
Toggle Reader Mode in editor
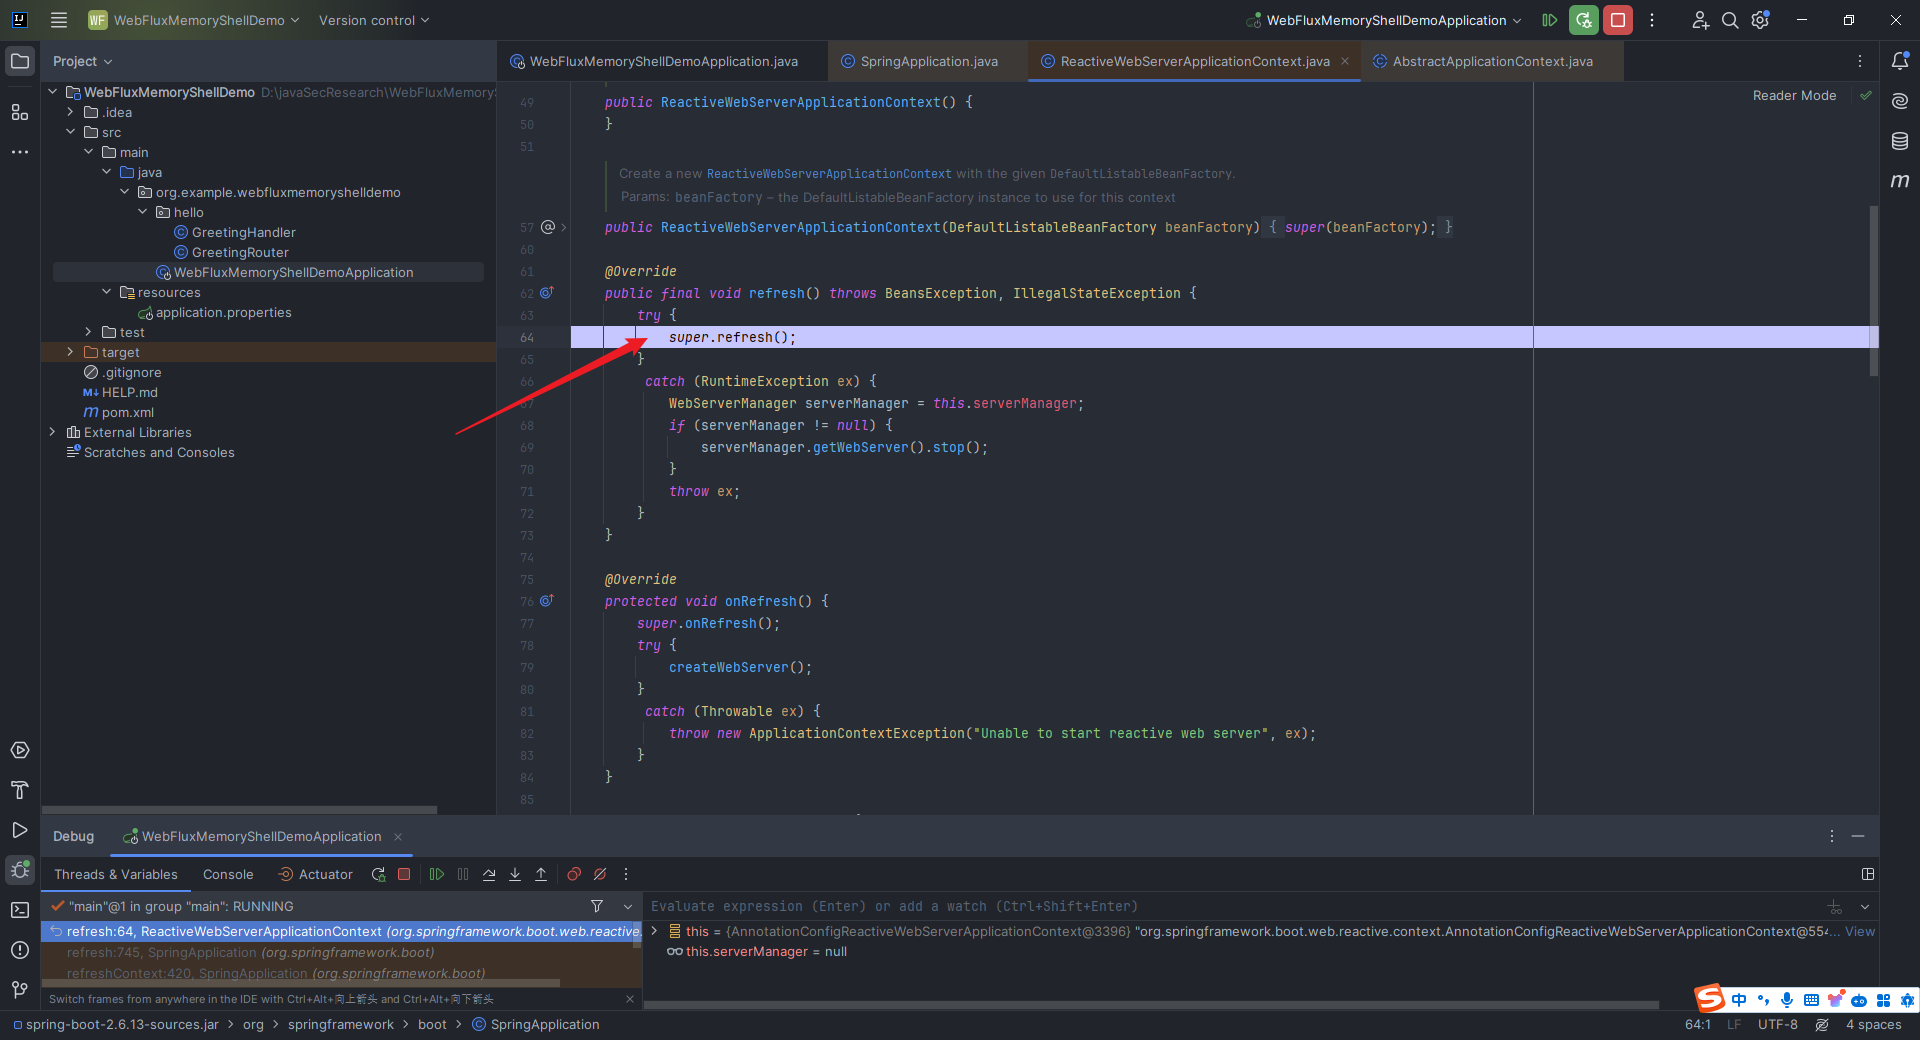(x=1794, y=96)
